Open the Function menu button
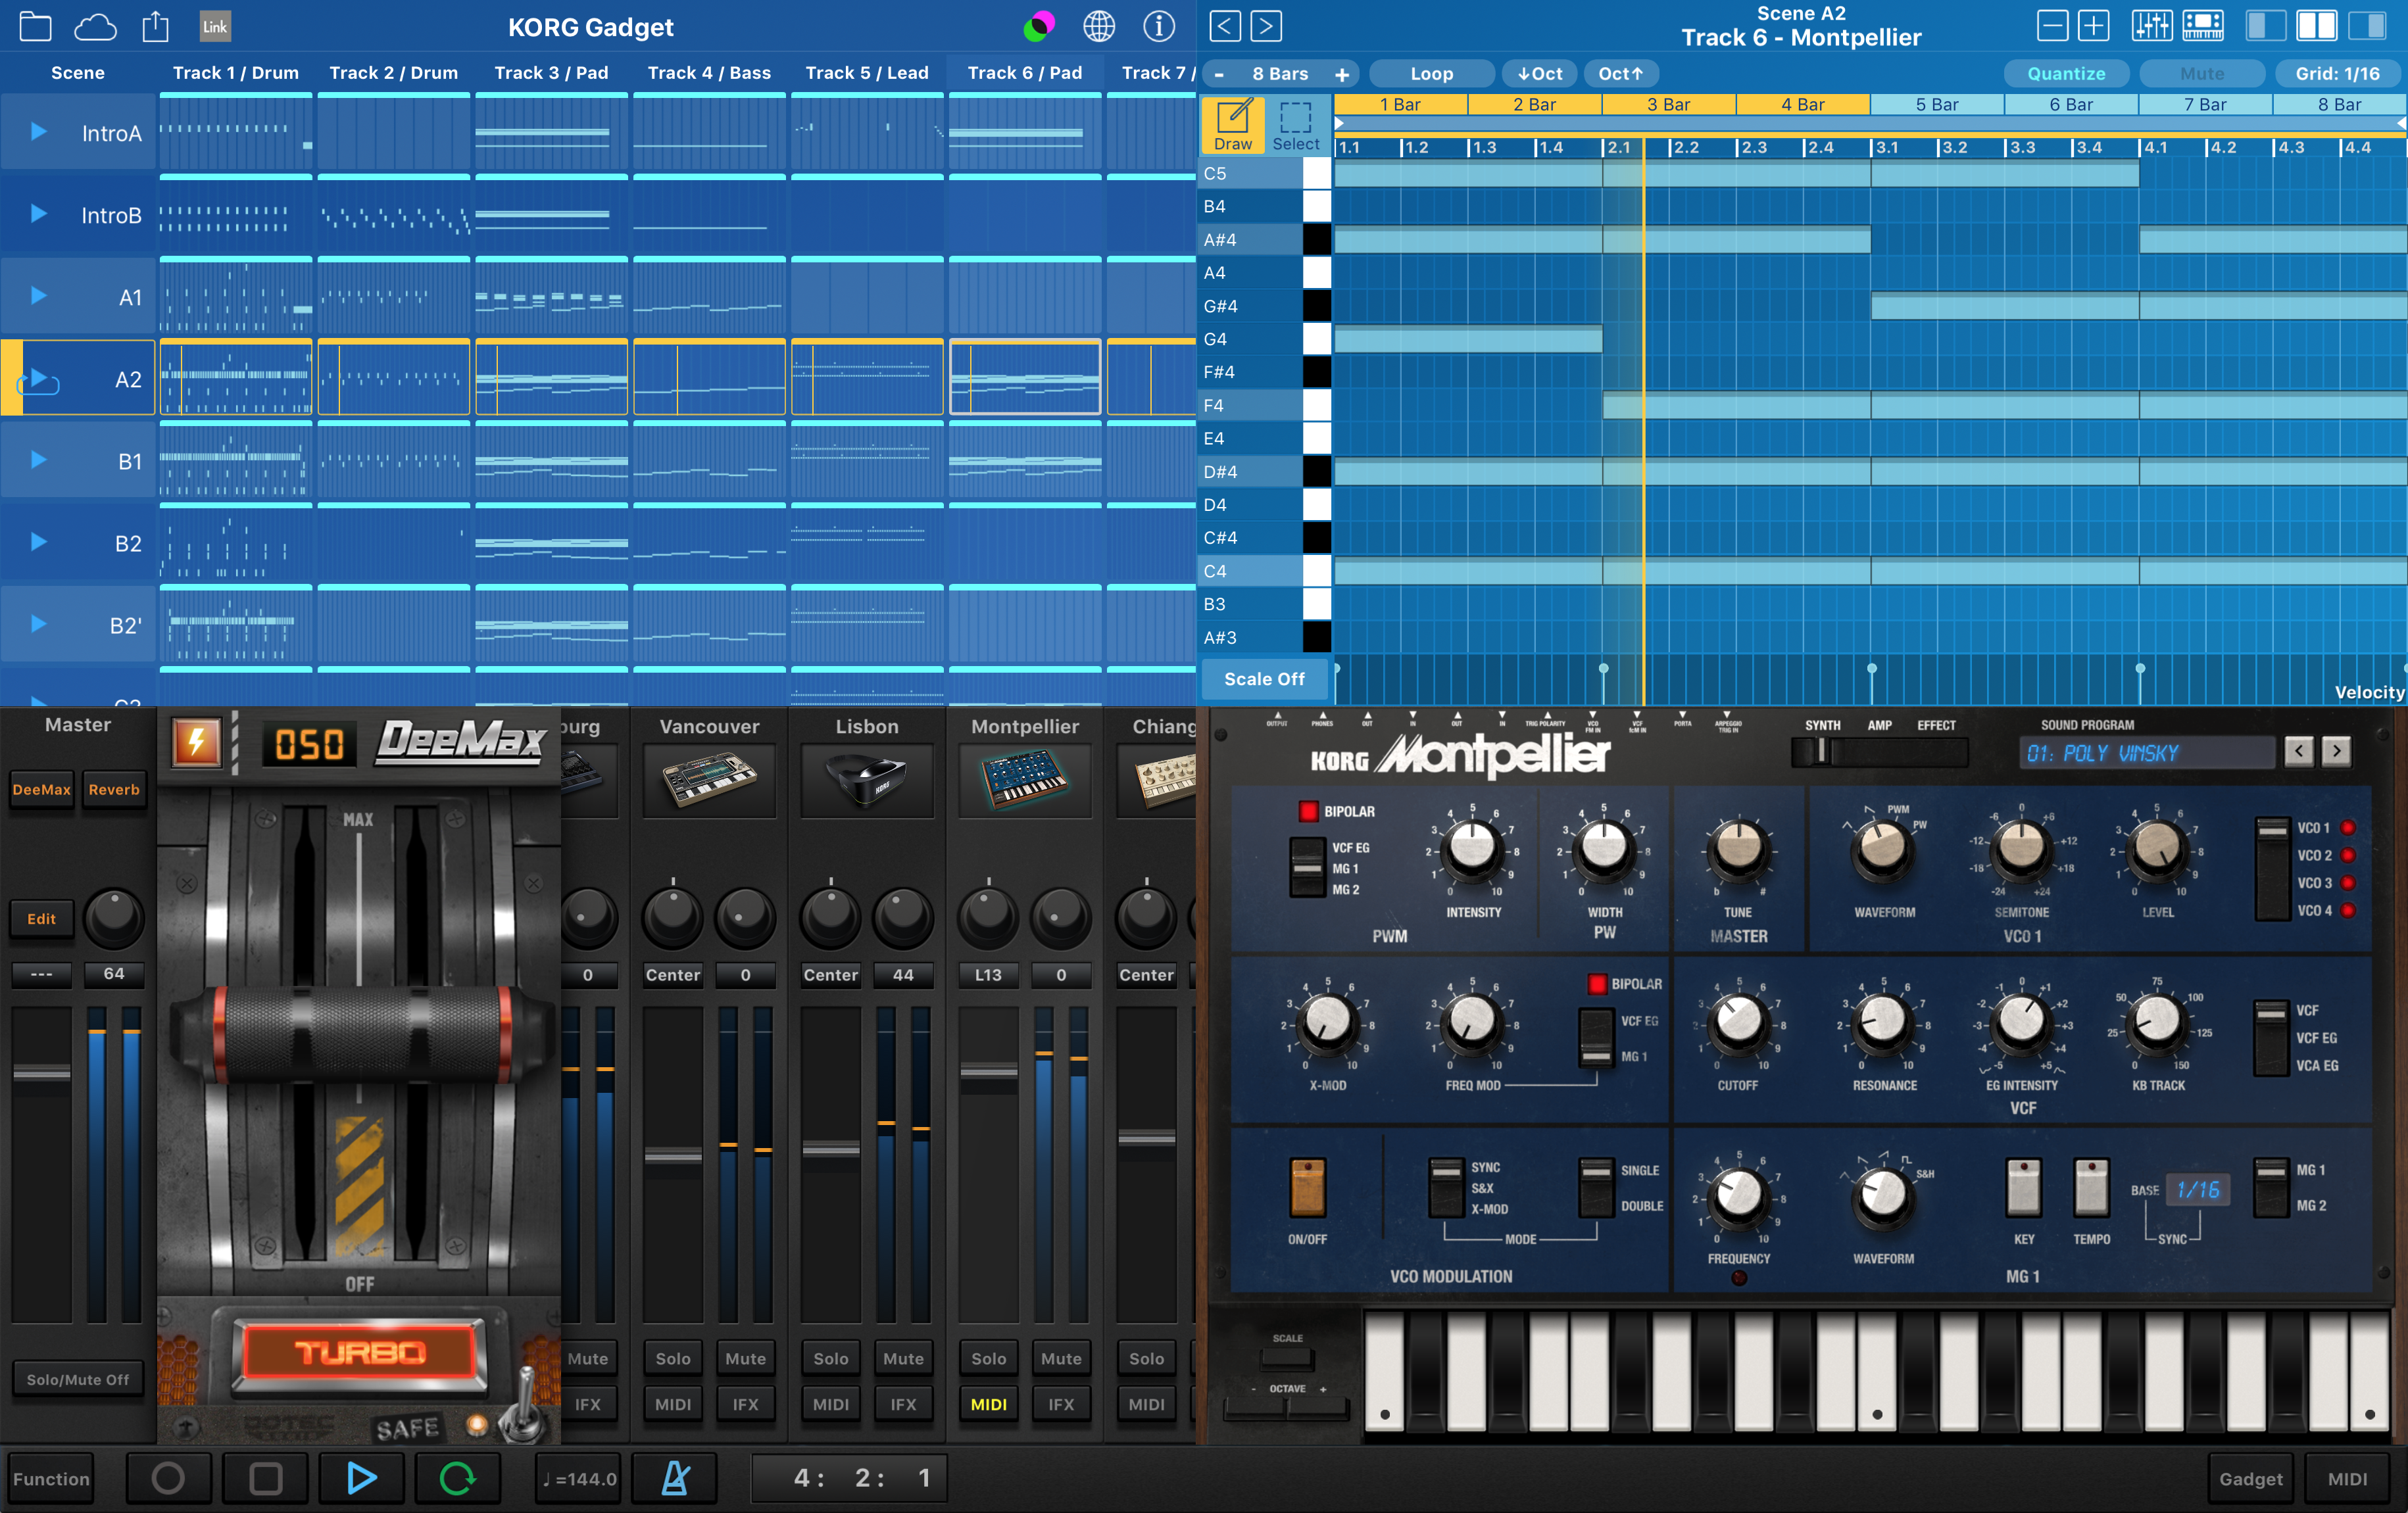2408x1513 pixels. click(52, 1478)
